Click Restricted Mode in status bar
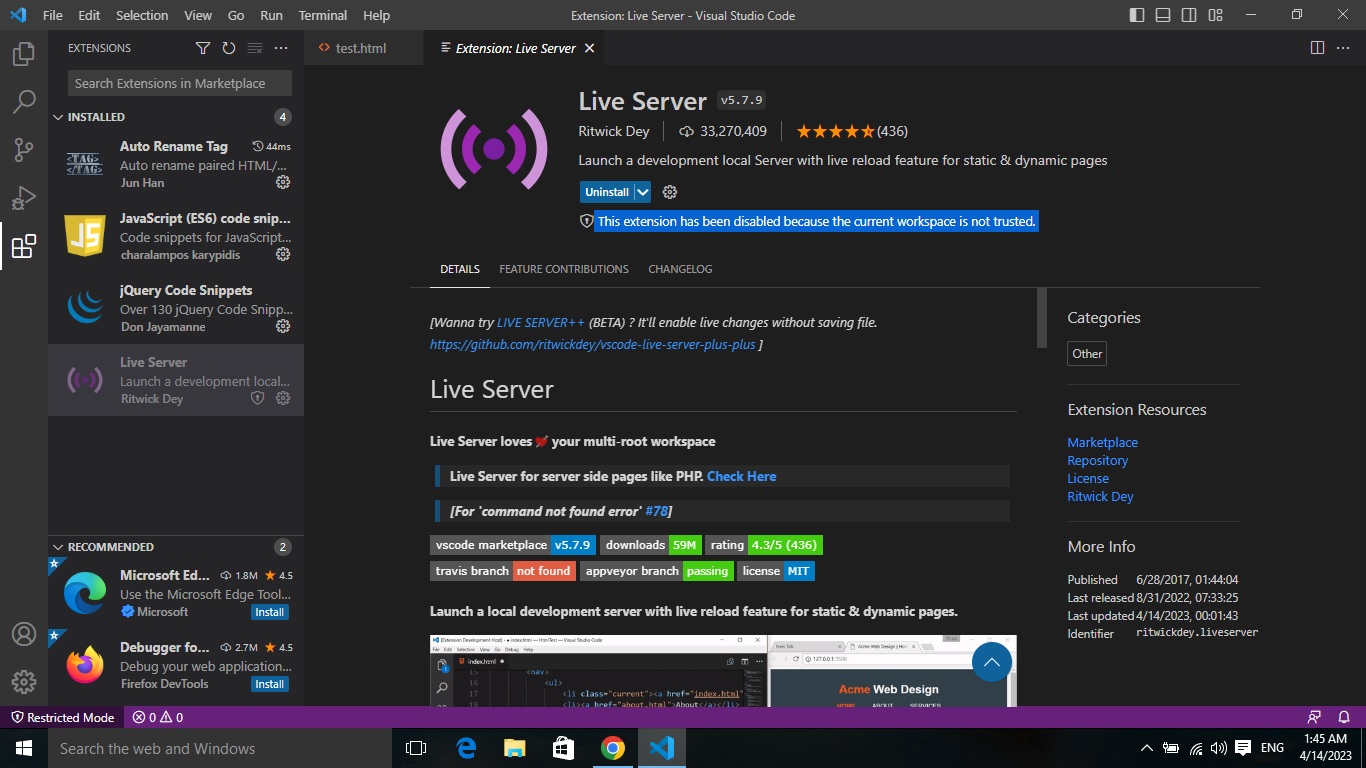The image size is (1366, 768). tap(62, 717)
